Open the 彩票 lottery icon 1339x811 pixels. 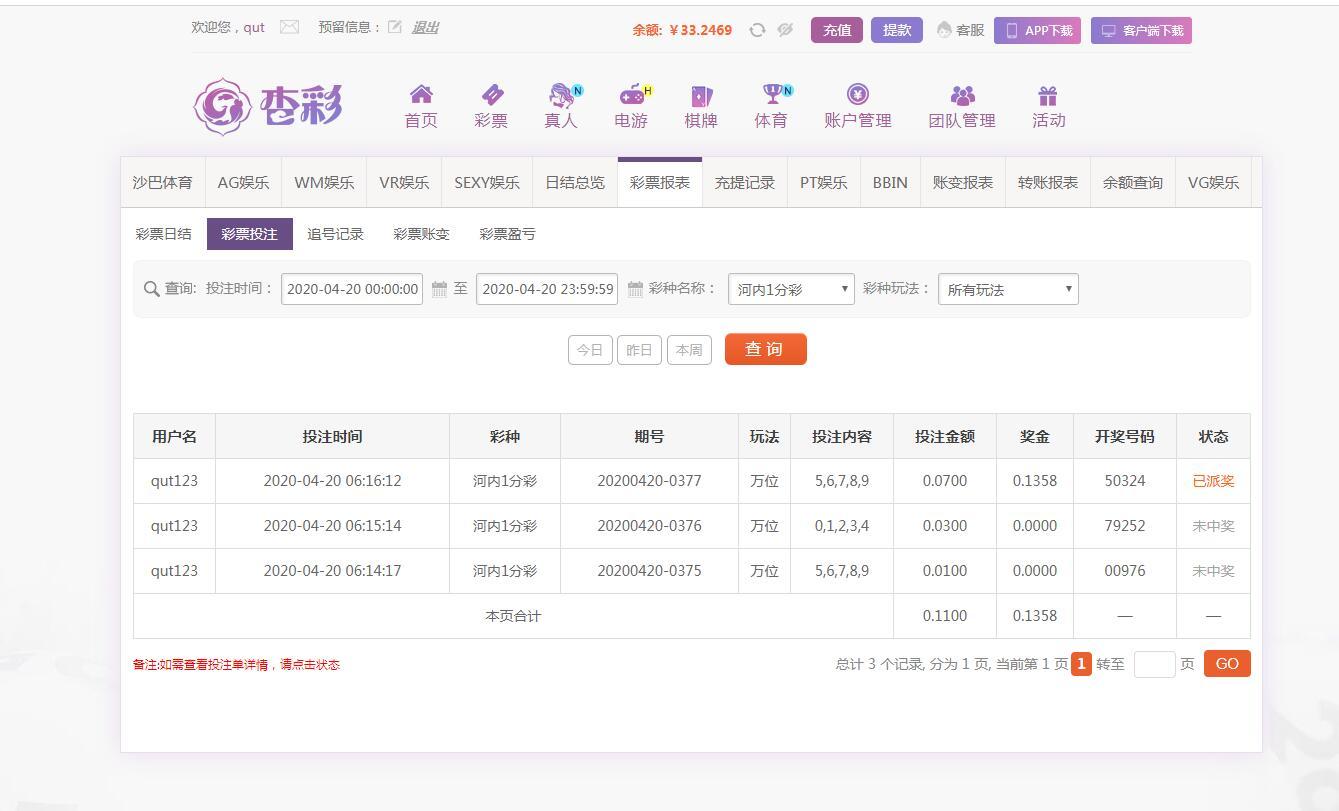click(491, 95)
